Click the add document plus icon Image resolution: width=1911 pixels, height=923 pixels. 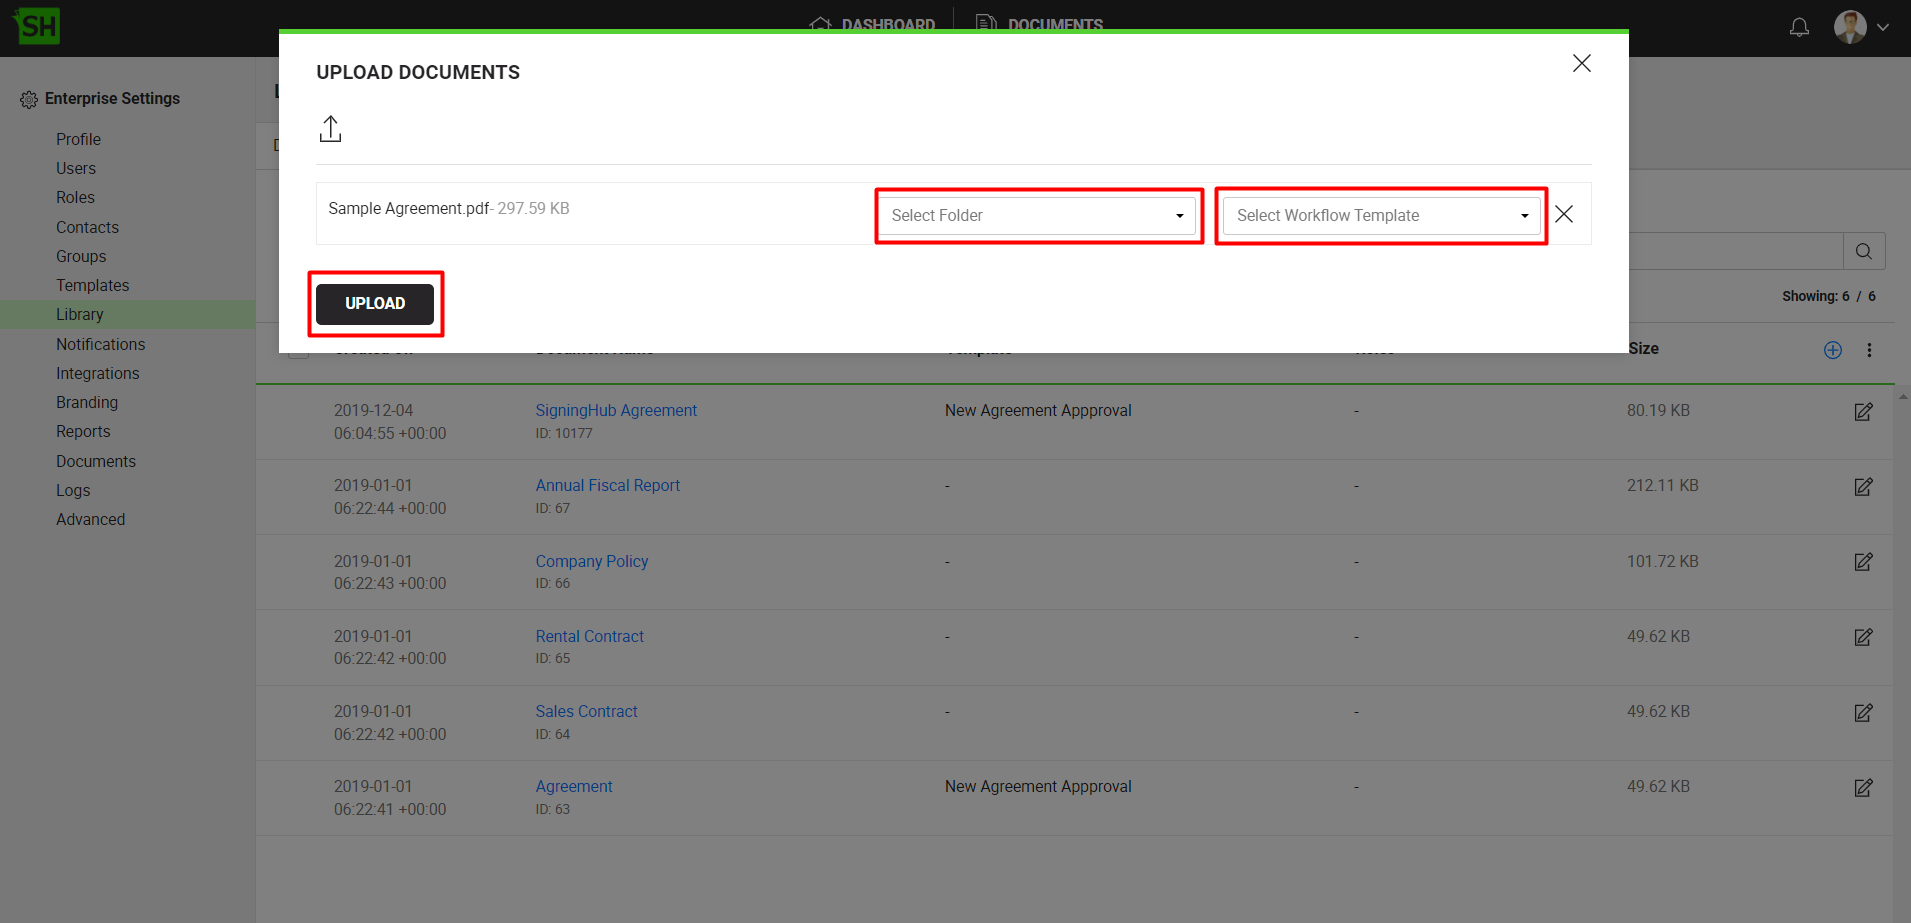(1832, 350)
